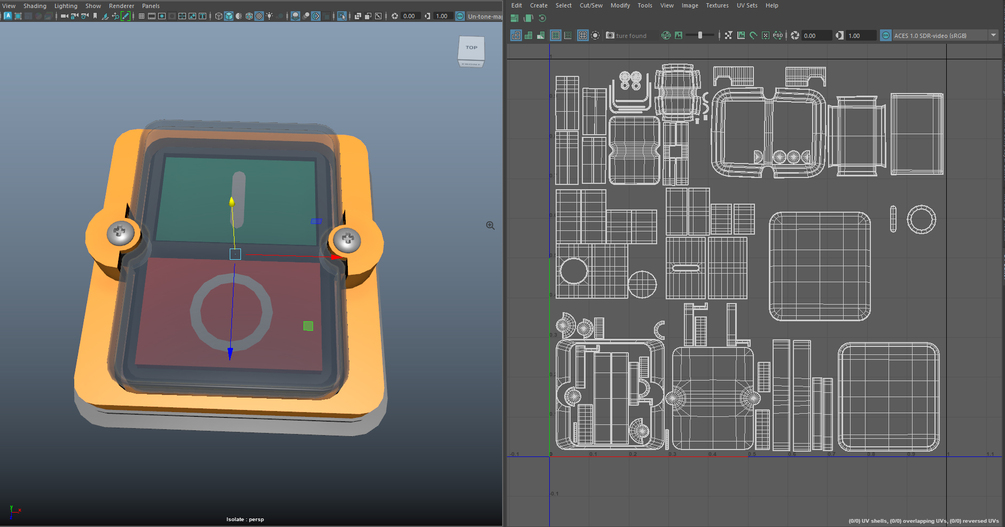Toggle UV wireframe display icon
This screenshot has width=1005, height=527.
[x=516, y=35]
